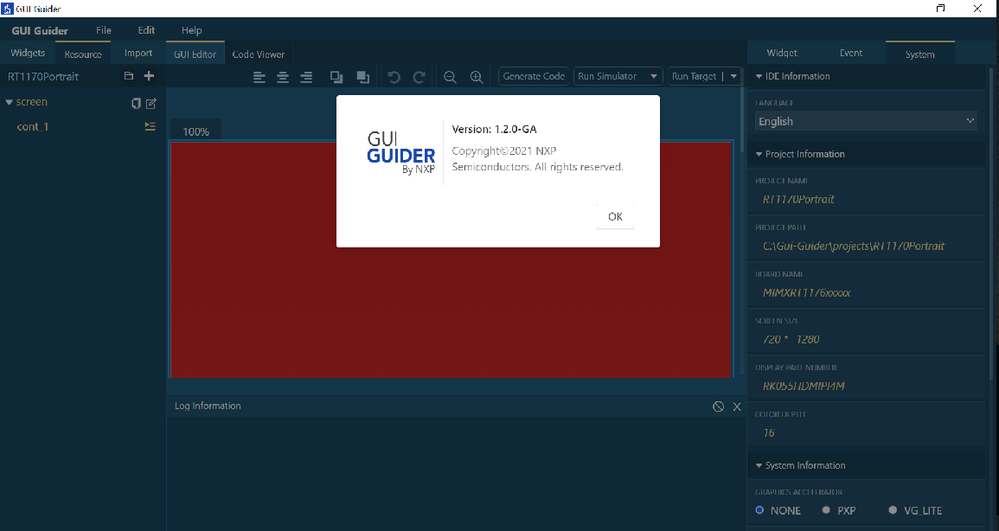The image size is (999, 531).
Task: Click the send to back icon
Action: (x=363, y=77)
